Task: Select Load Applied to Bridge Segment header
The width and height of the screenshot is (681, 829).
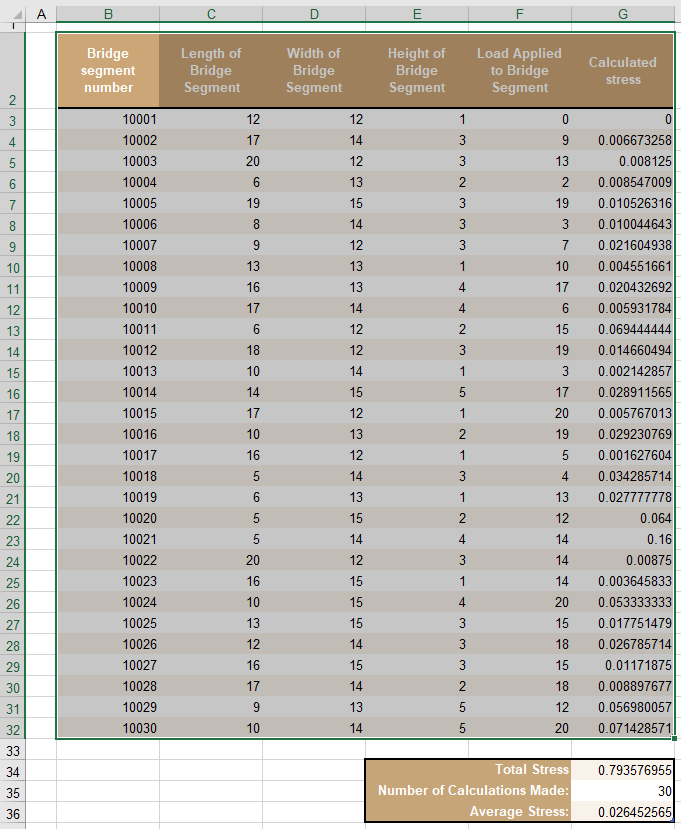Action: point(520,70)
